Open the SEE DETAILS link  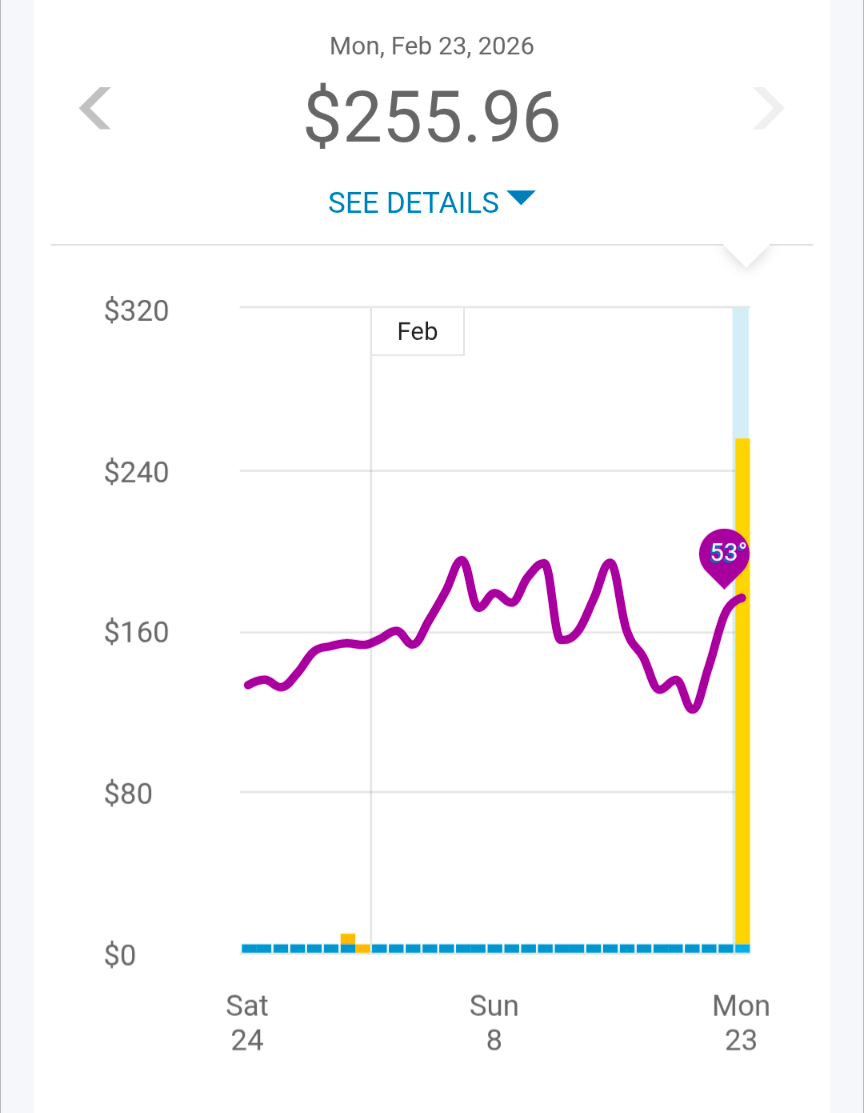[x=414, y=202]
